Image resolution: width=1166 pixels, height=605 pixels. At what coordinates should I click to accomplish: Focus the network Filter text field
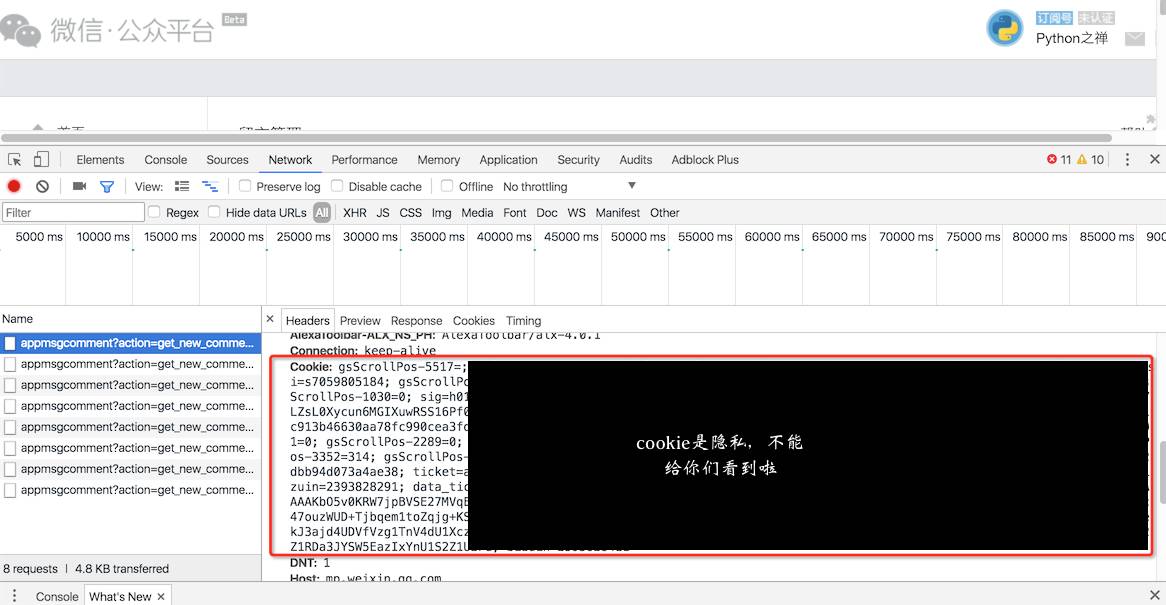coord(73,213)
